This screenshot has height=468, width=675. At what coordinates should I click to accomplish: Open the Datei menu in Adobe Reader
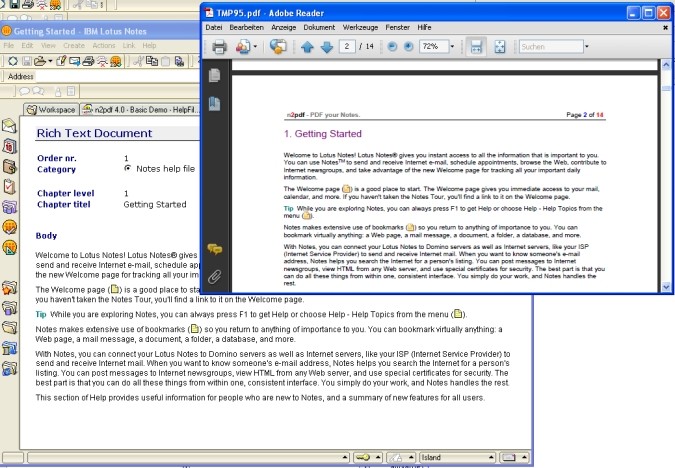tap(214, 27)
